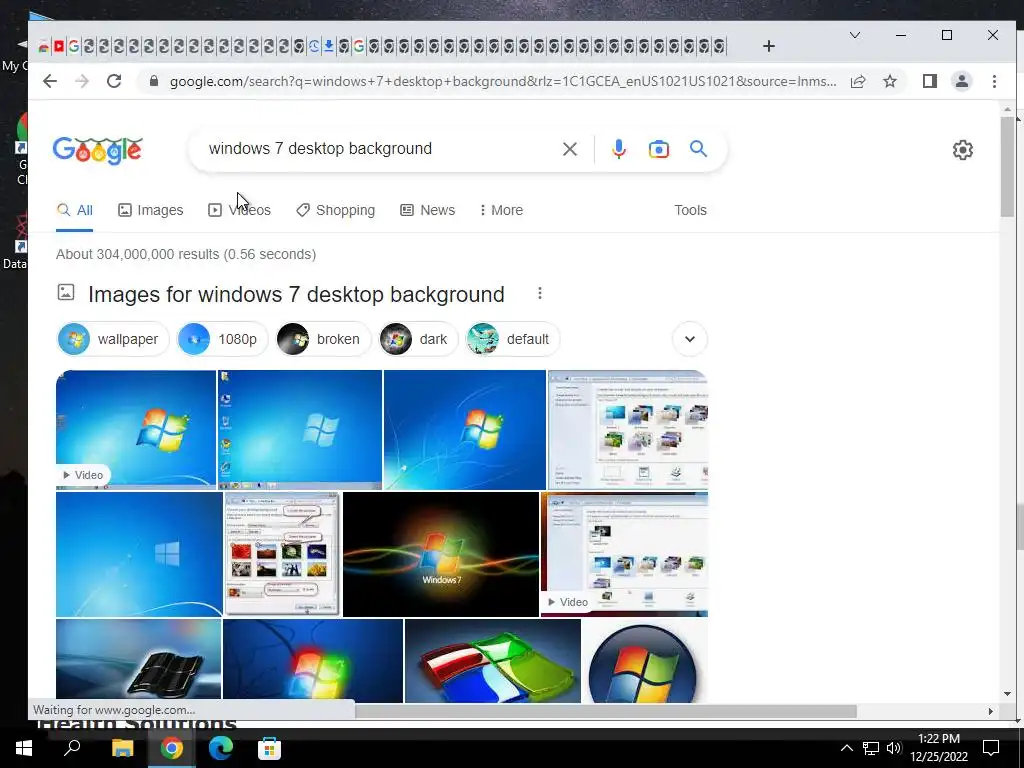Open first Windows 7 wallpaper video thumbnail
1024x768 pixels.
[x=136, y=429]
